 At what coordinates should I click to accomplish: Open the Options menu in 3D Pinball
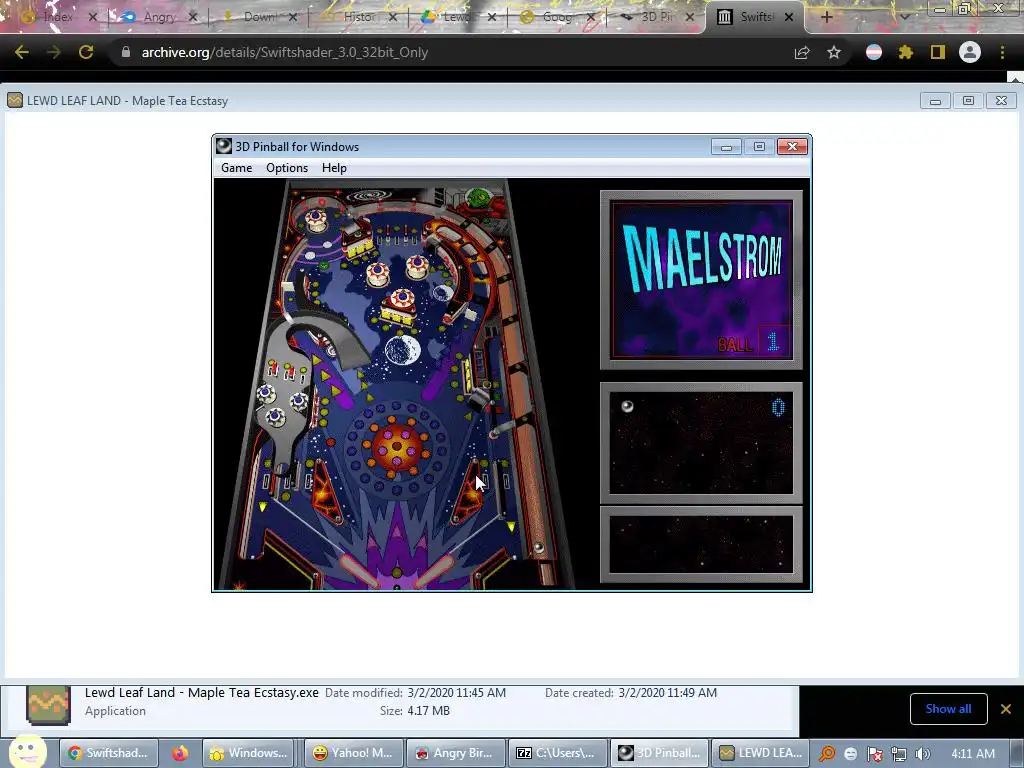[x=287, y=168]
